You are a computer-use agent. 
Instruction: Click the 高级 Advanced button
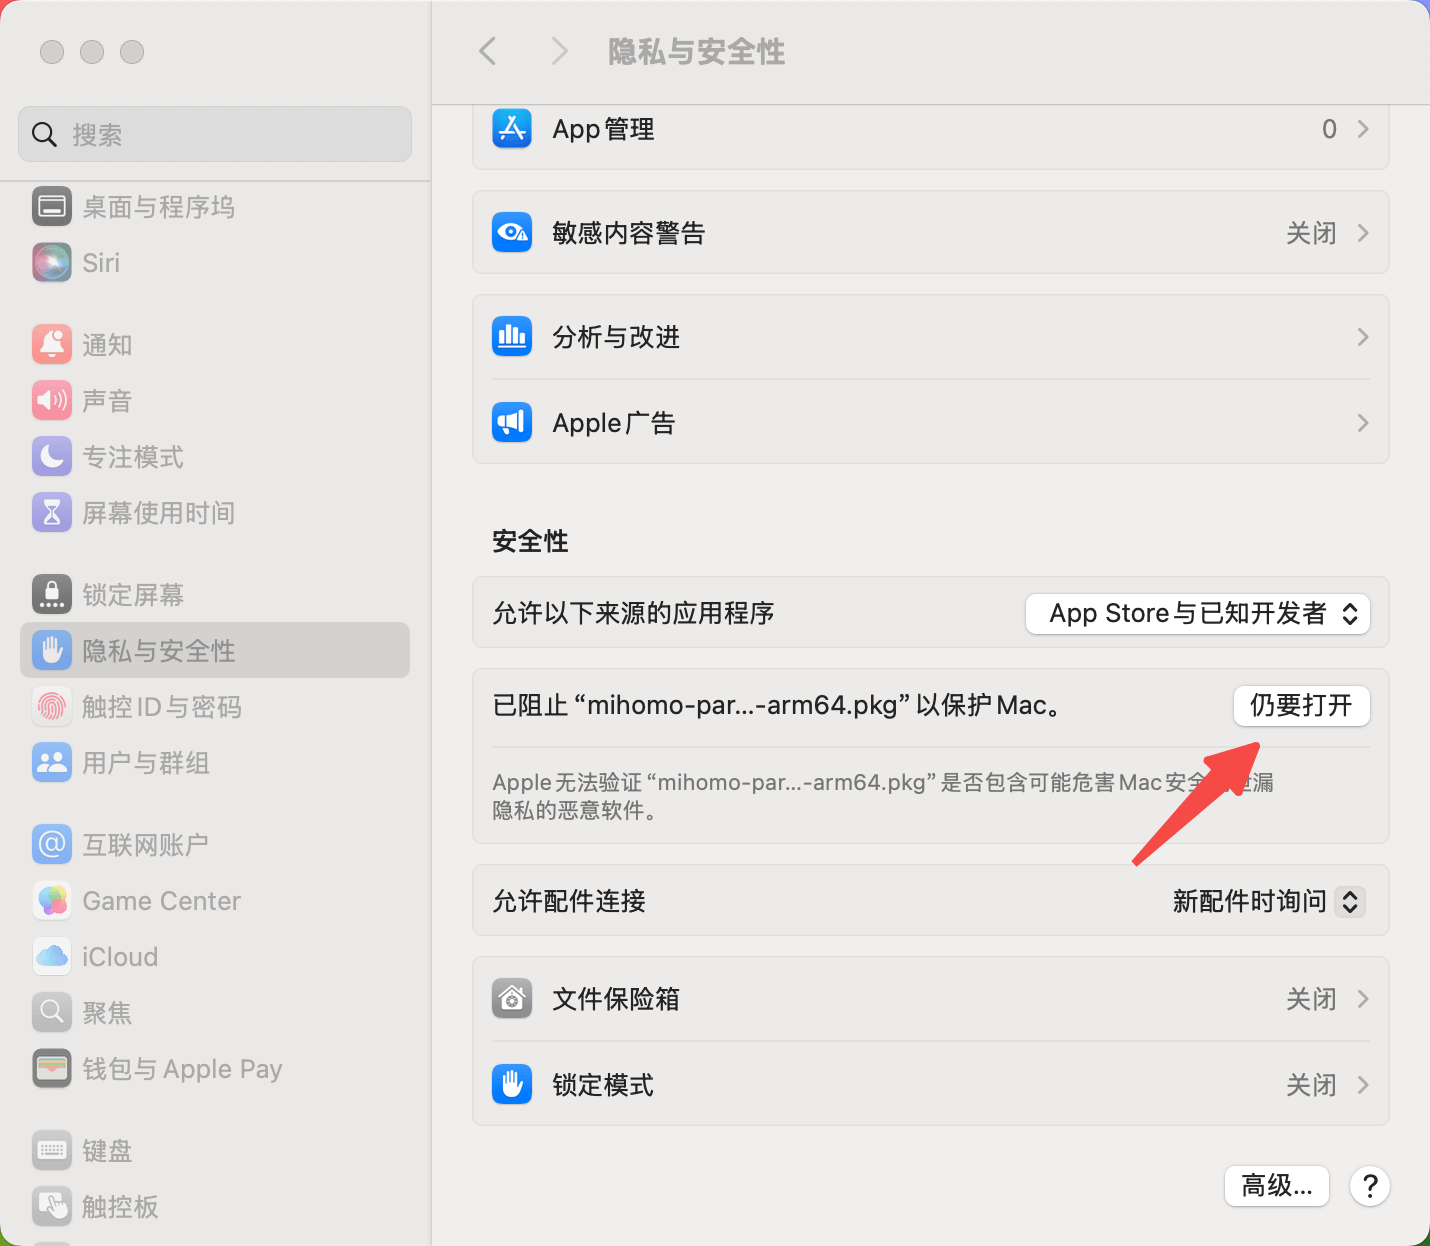[x=1276, y=1186]
